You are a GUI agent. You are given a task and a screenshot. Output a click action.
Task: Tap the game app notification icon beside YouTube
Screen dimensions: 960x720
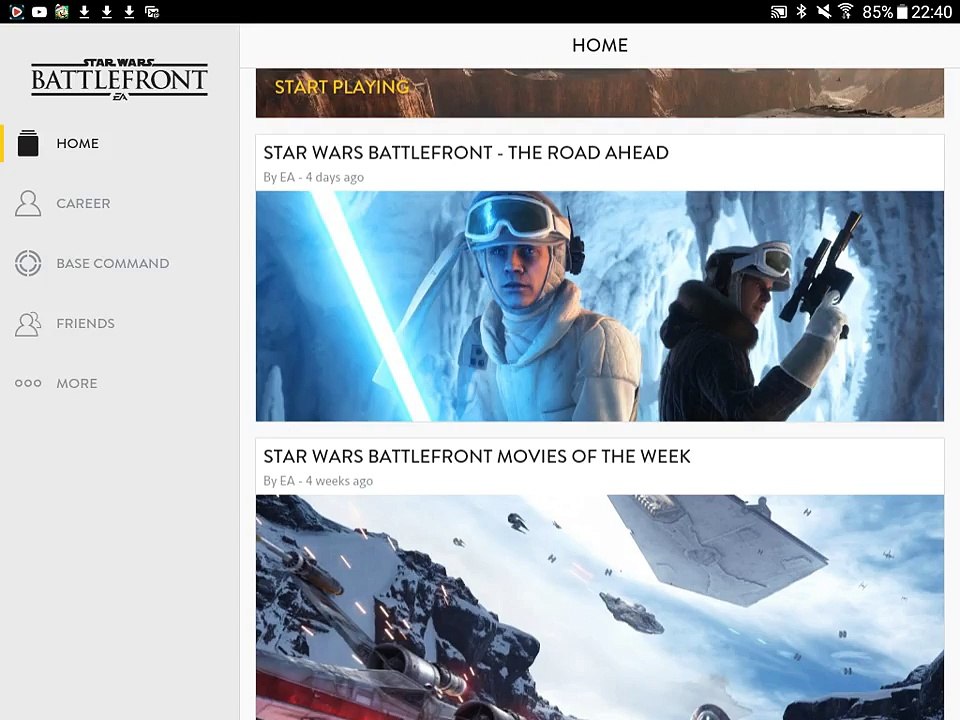pyautogui.click(x=62, y=12)
